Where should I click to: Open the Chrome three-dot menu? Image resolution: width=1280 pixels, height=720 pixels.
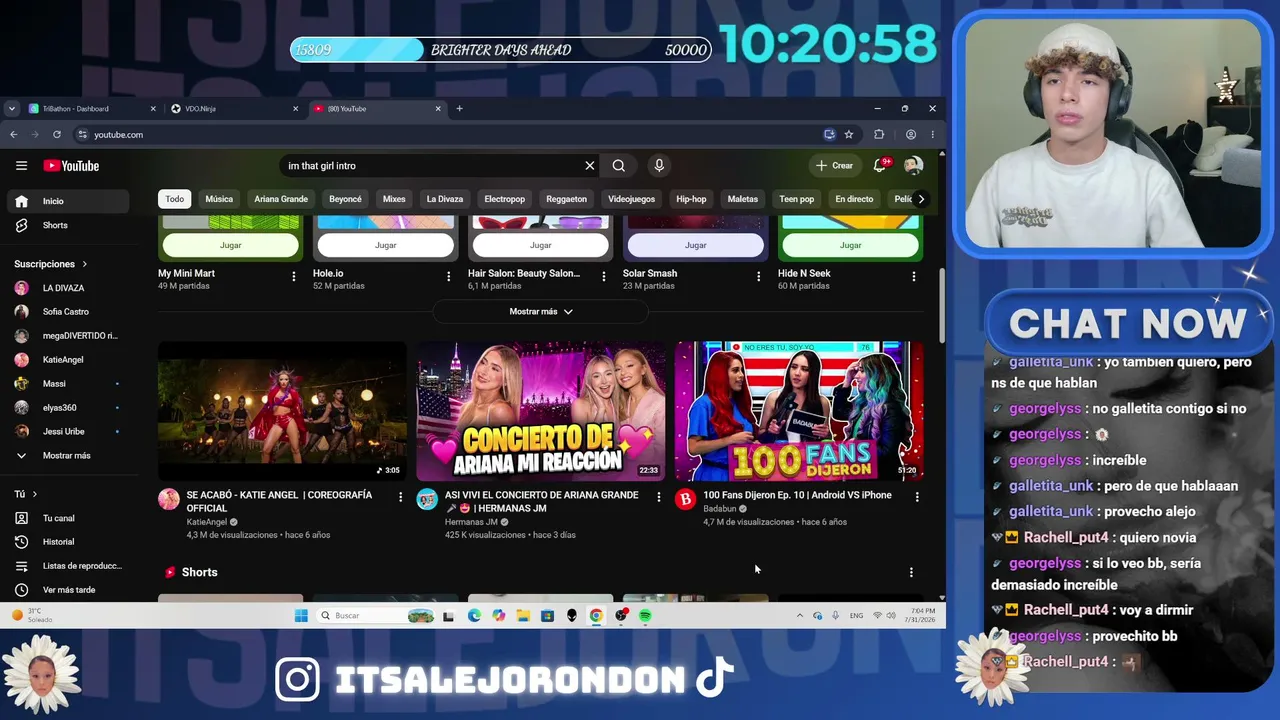[932, 135]
